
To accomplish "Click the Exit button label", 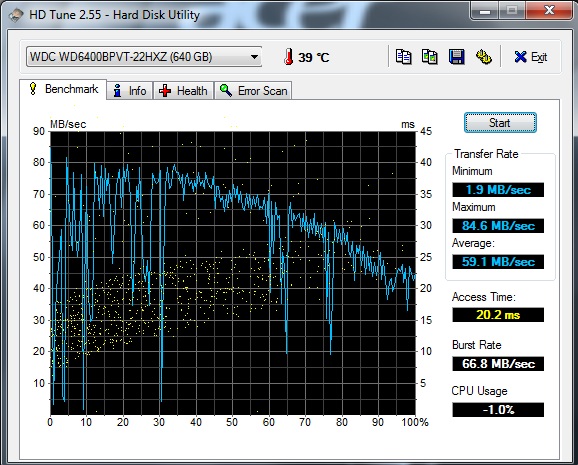I will click(539, 57).
